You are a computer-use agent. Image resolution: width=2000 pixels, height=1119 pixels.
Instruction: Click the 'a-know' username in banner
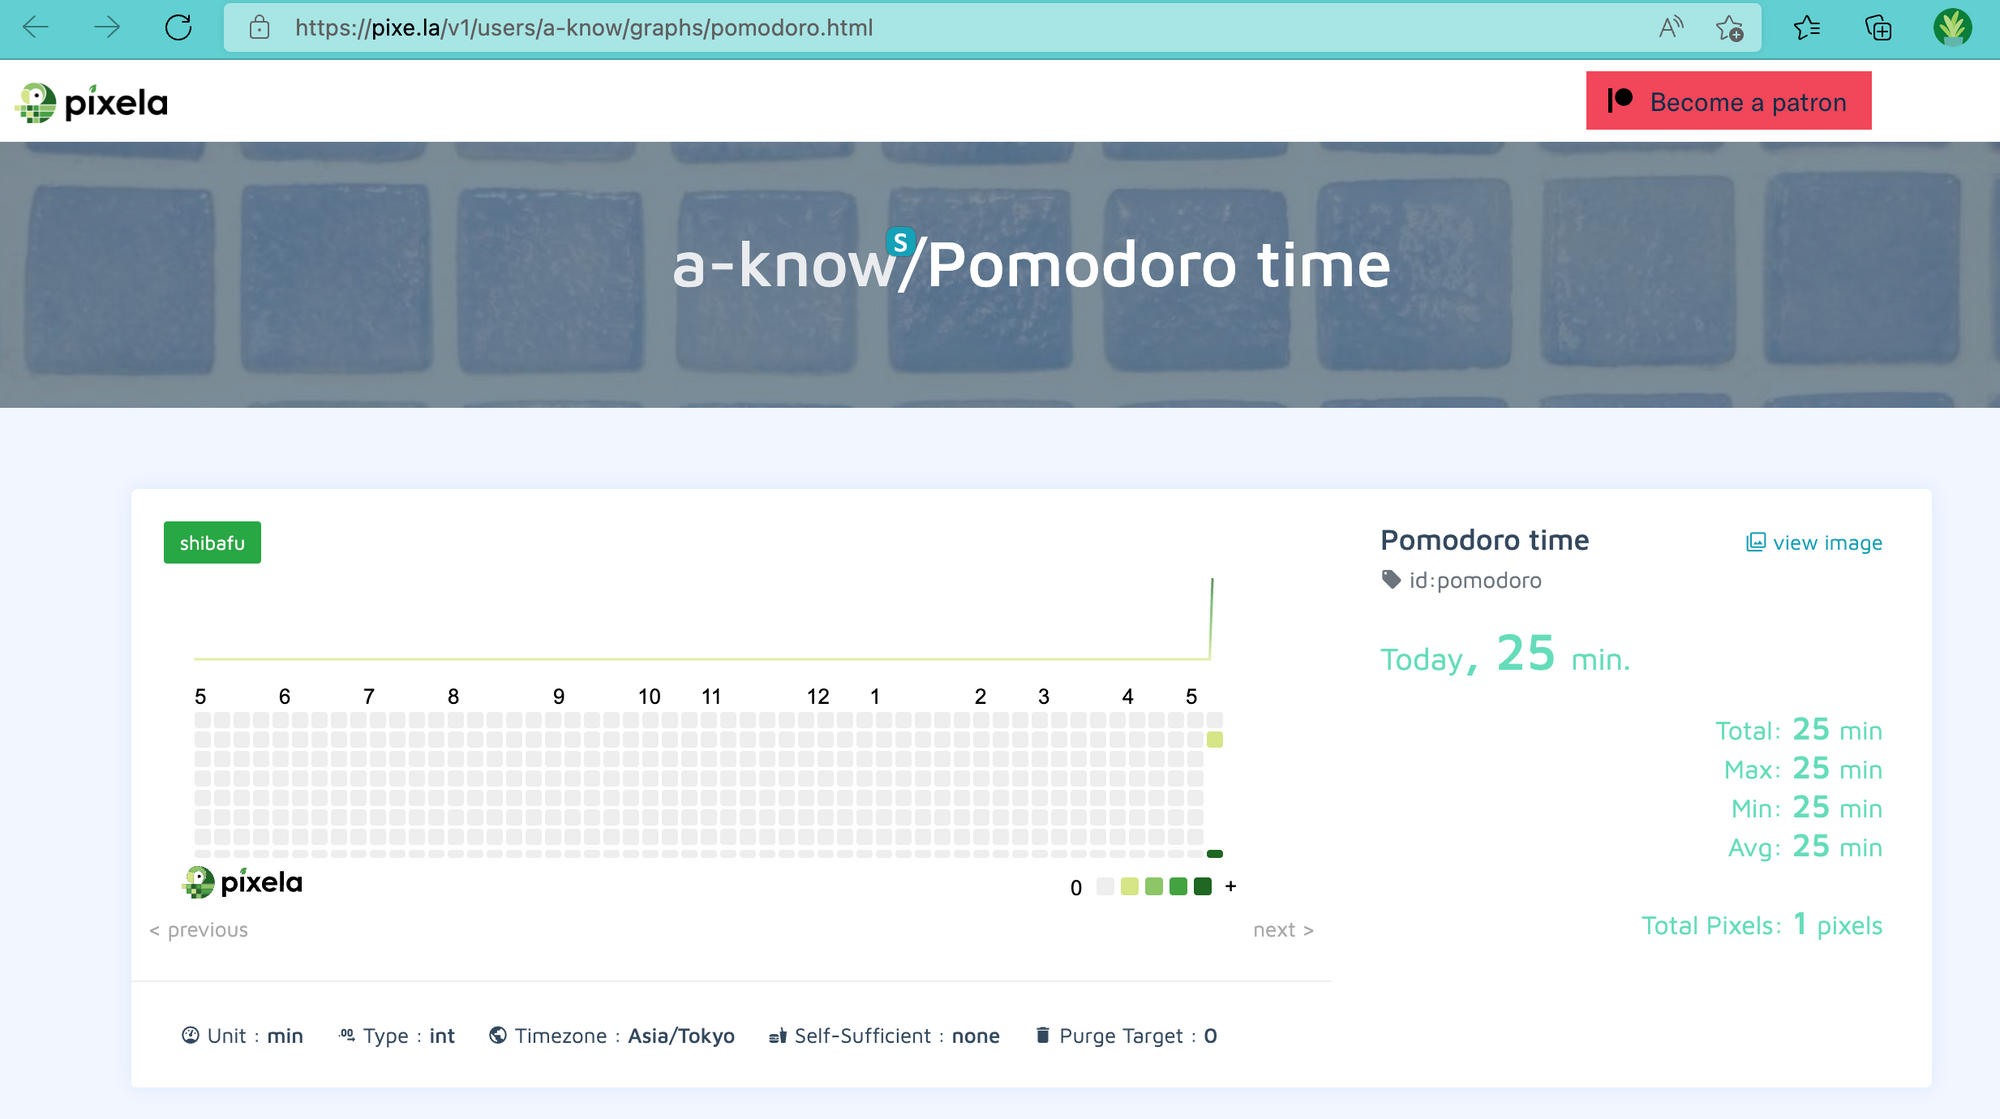pyautogui.click(x=783, y=266)
